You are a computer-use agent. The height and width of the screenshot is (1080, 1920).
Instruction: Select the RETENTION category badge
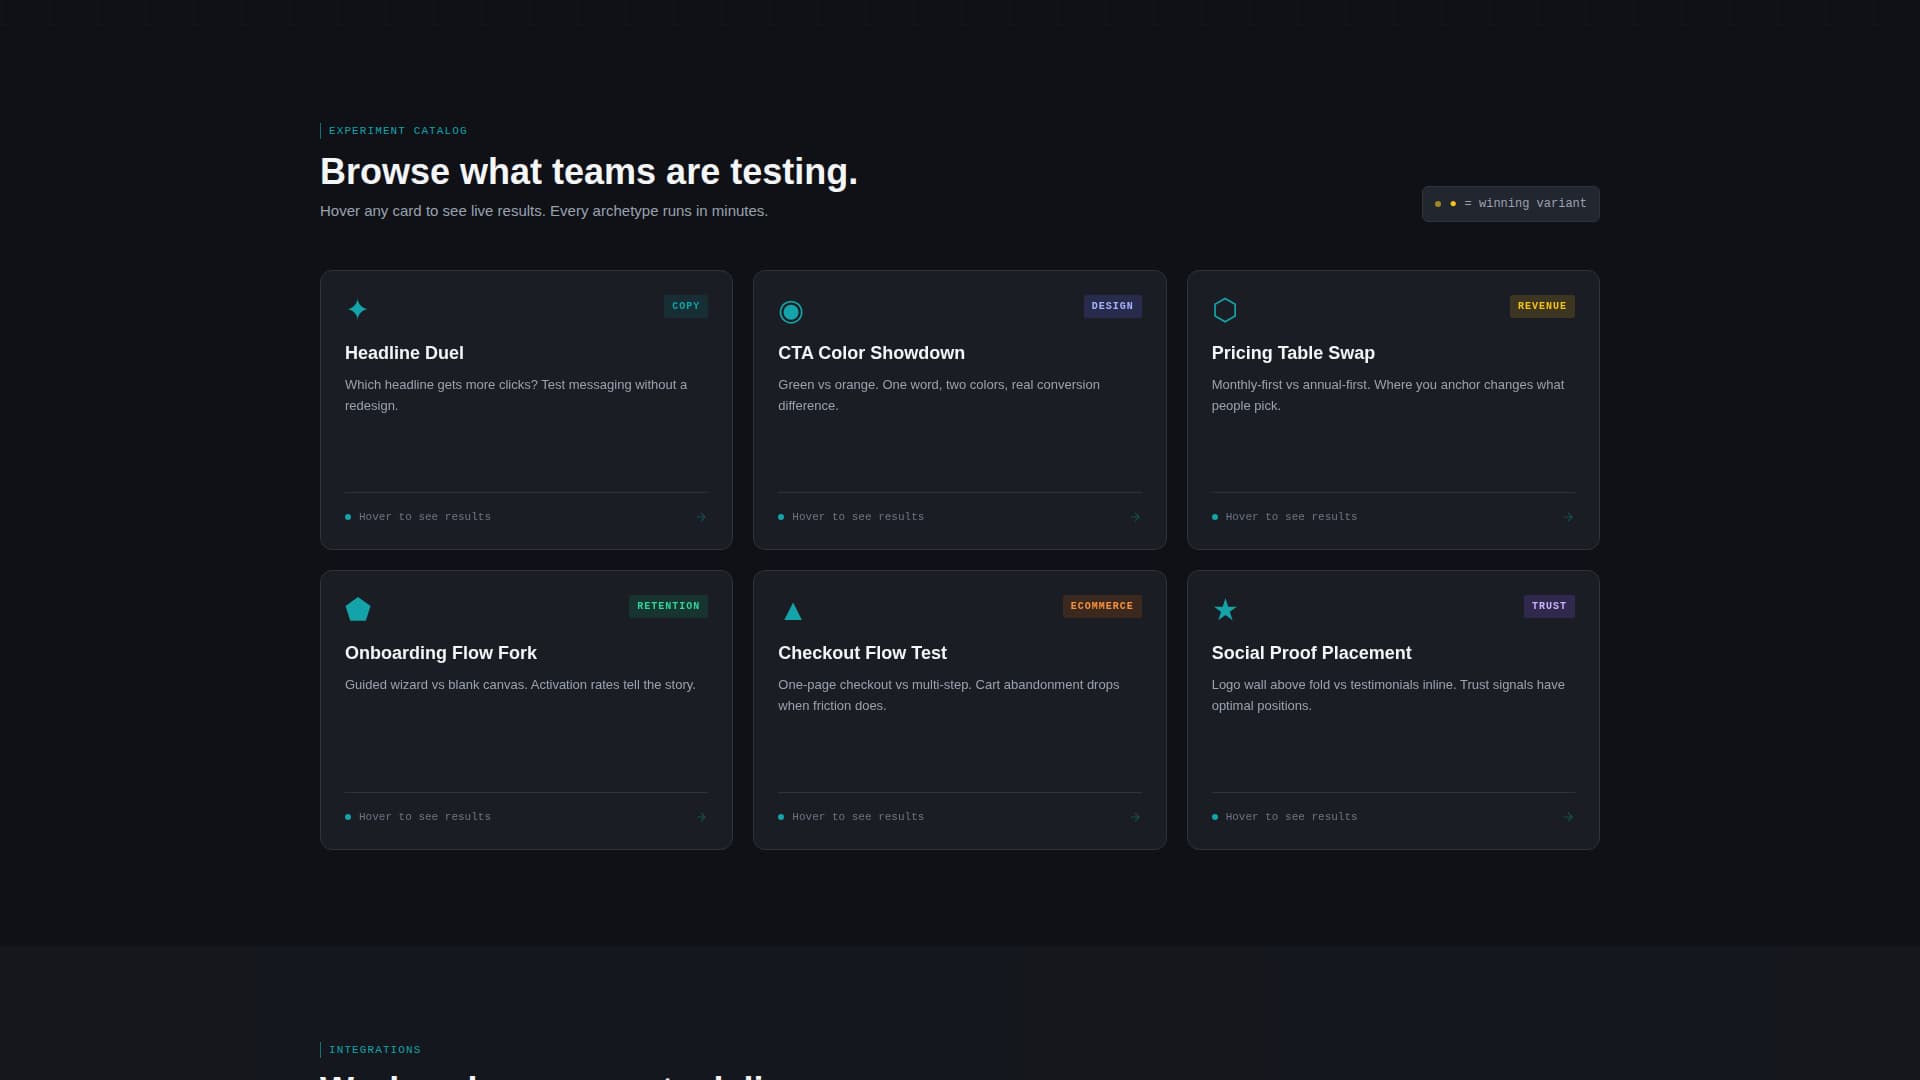(668, 606)
